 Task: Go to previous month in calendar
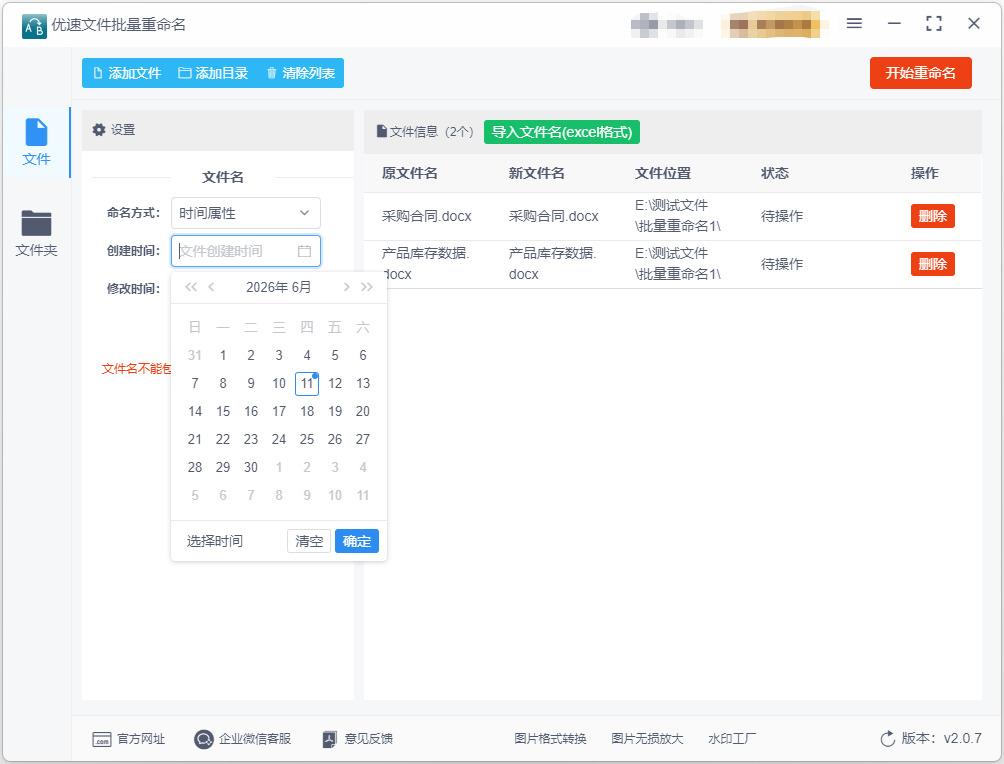click(211, 287)
